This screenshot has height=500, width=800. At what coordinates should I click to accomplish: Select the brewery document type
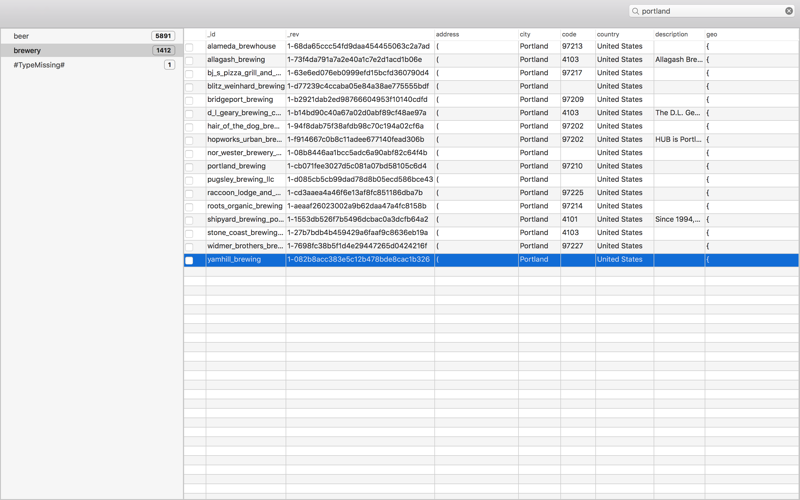click(x=92, y=50)
